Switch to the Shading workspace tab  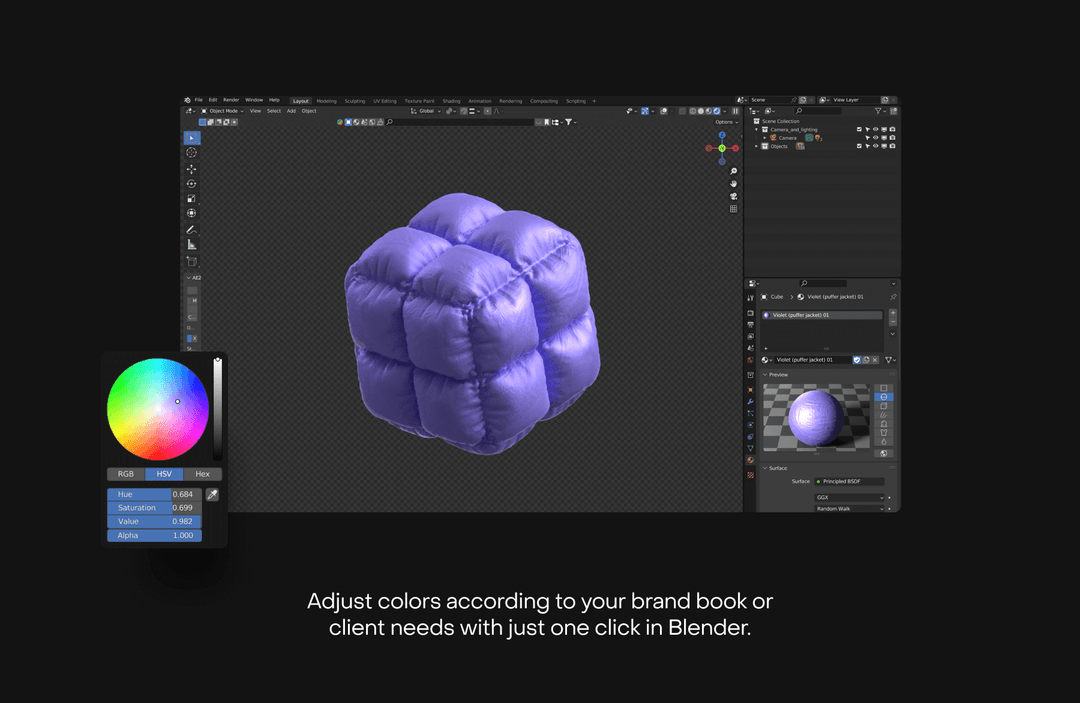451,101
